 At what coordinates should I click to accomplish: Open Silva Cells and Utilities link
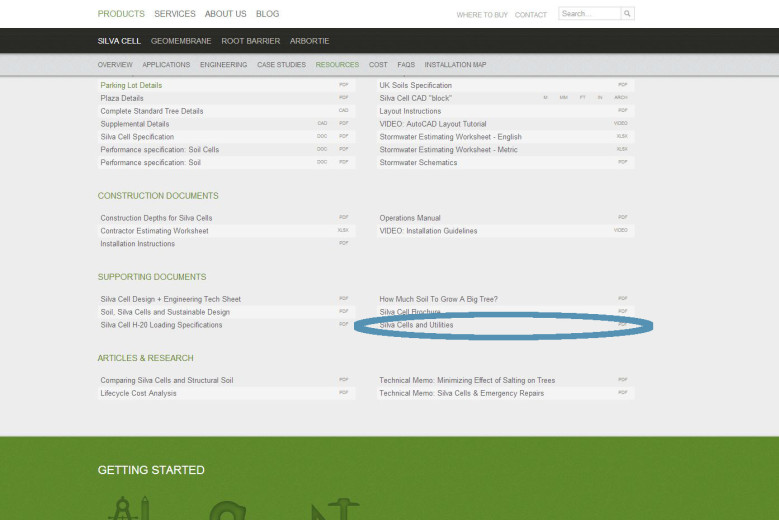[x=416, y=325]
